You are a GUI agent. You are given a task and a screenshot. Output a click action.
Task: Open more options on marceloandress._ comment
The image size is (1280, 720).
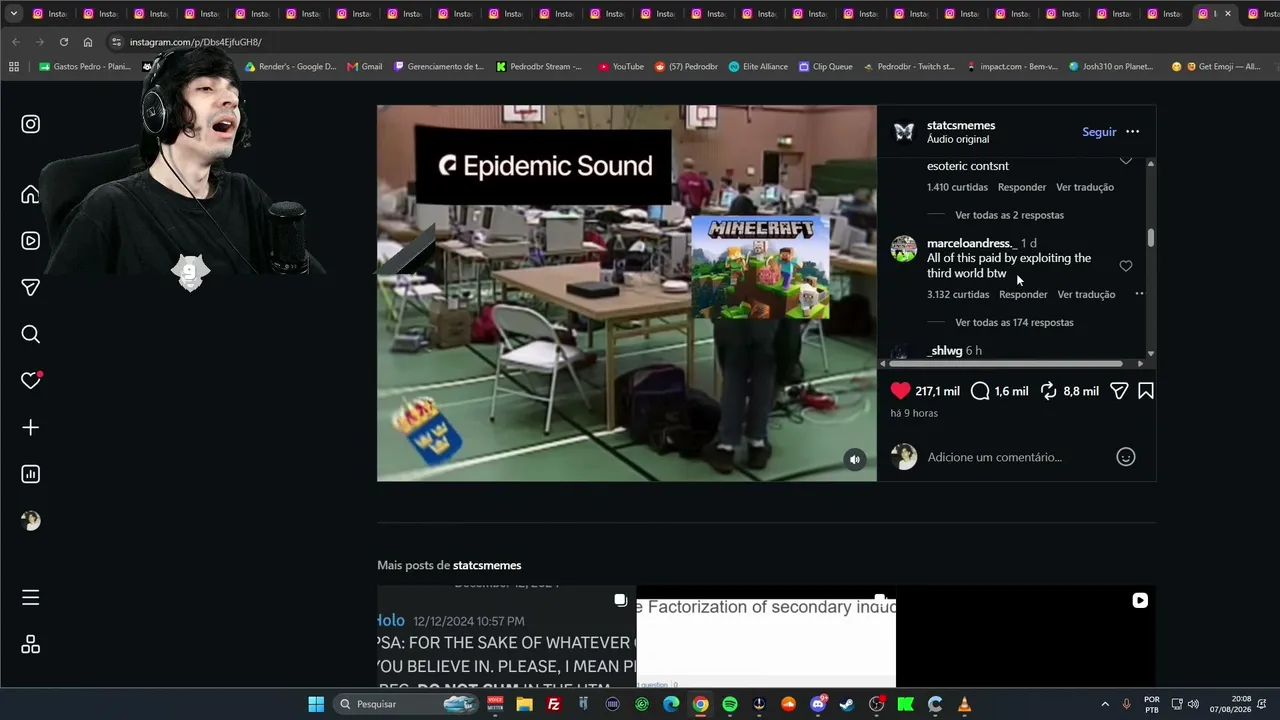click(1139, 294)
